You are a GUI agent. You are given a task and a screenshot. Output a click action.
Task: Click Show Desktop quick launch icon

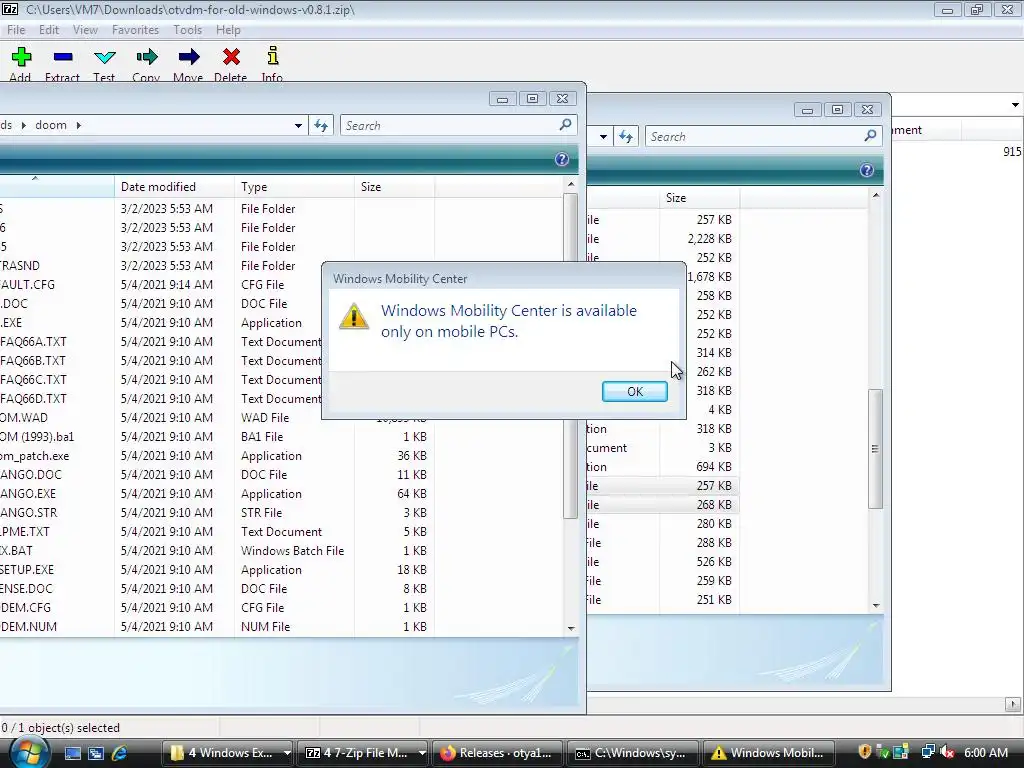click(72, 753)
